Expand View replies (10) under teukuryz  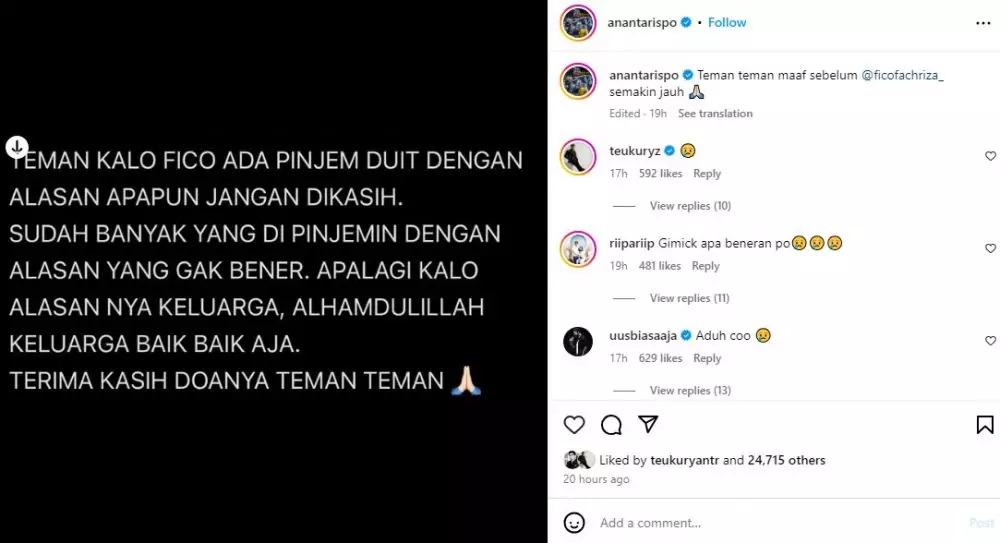690,205
